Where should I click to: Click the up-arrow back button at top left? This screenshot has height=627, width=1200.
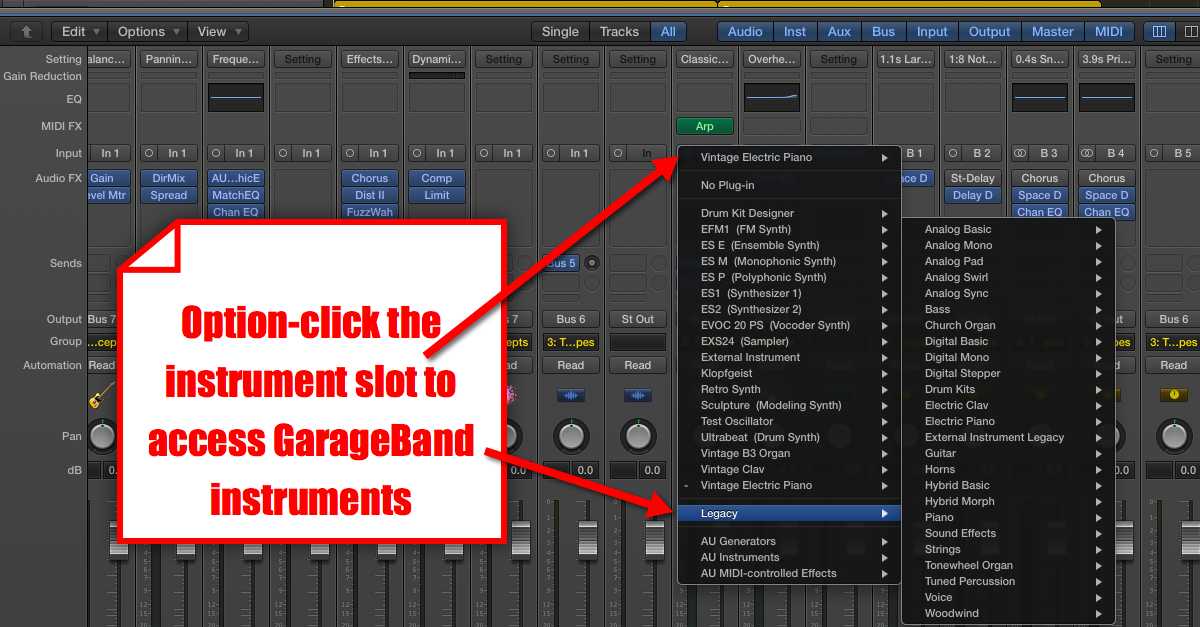pos(26,31)
